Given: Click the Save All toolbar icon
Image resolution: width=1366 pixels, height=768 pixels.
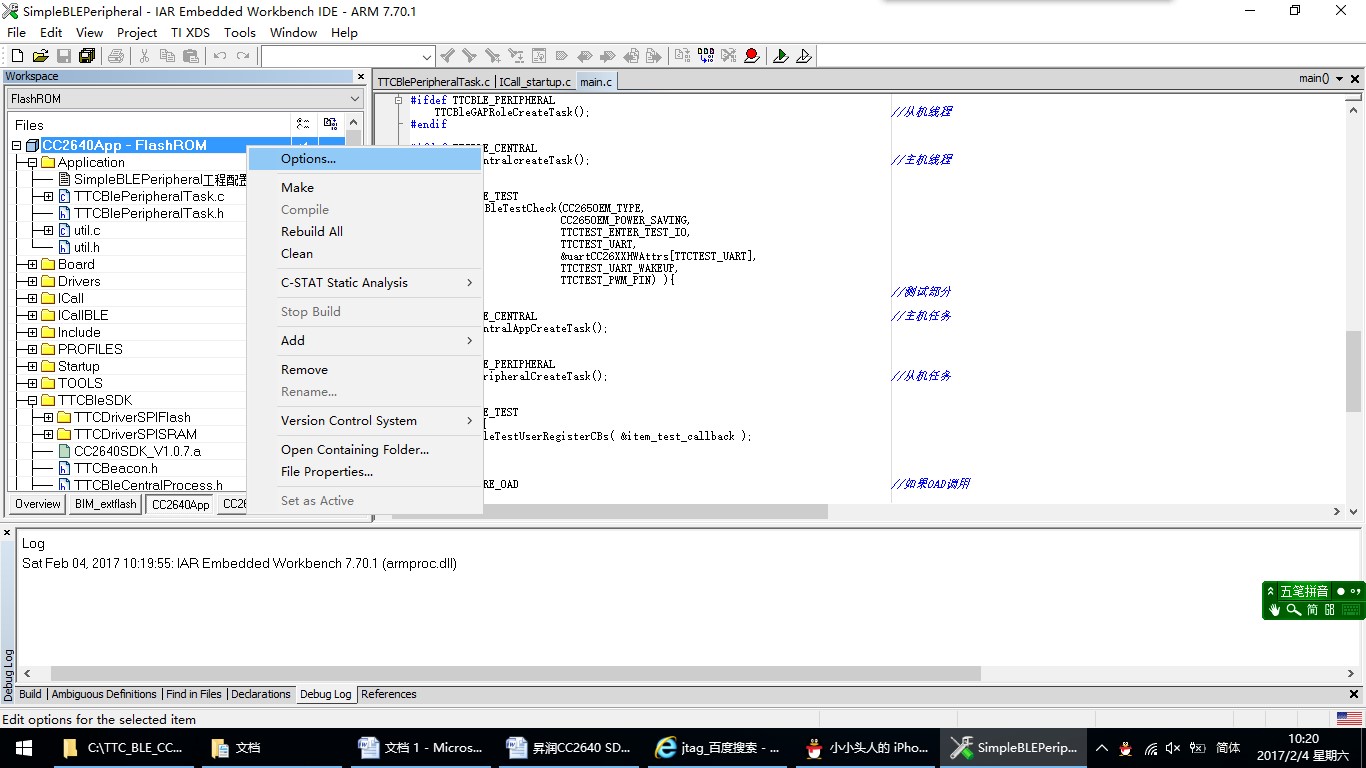Looking at the screenshot, I should [x=86, y=56].
